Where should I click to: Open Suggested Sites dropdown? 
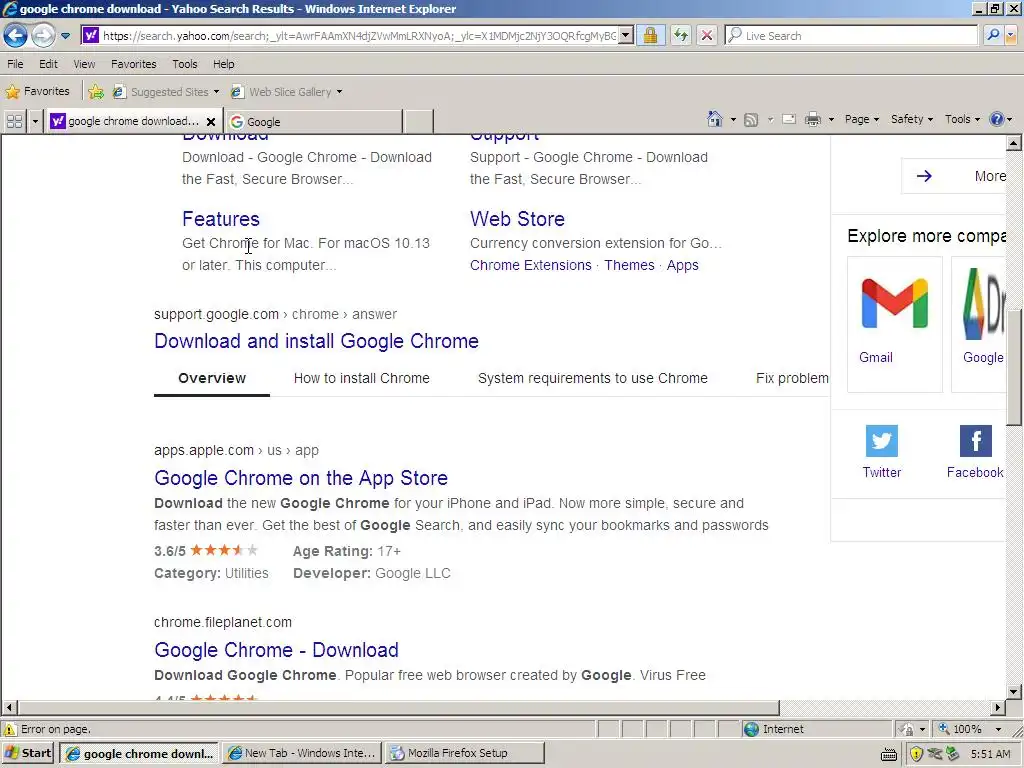pos(166,92)
